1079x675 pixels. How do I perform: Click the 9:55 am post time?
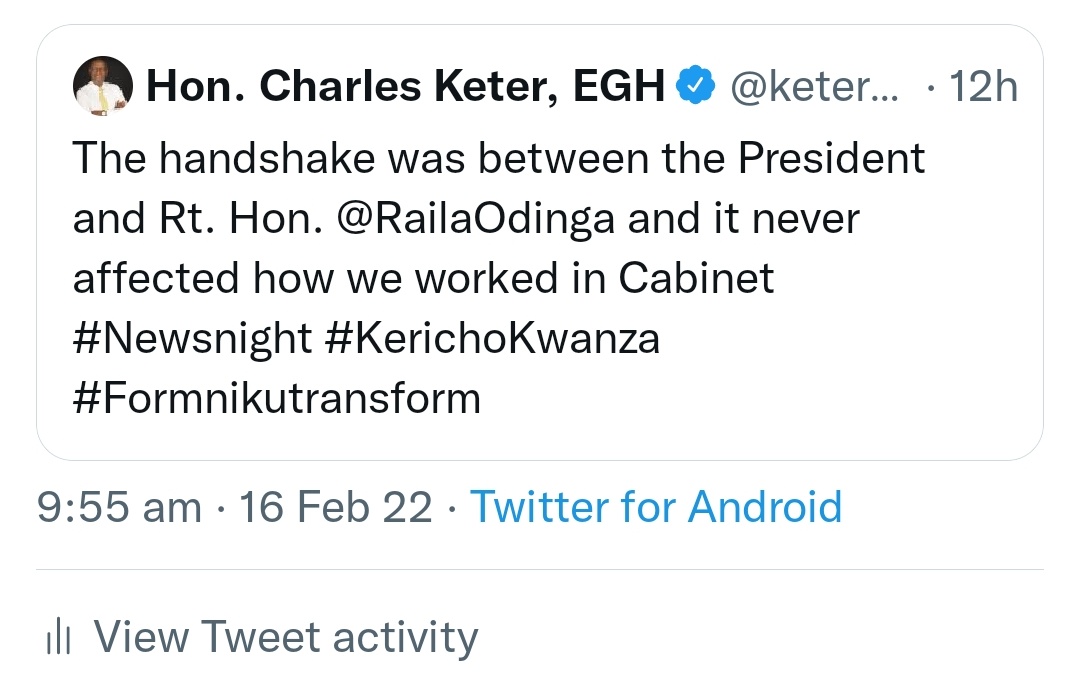click(x=118, y=508)
